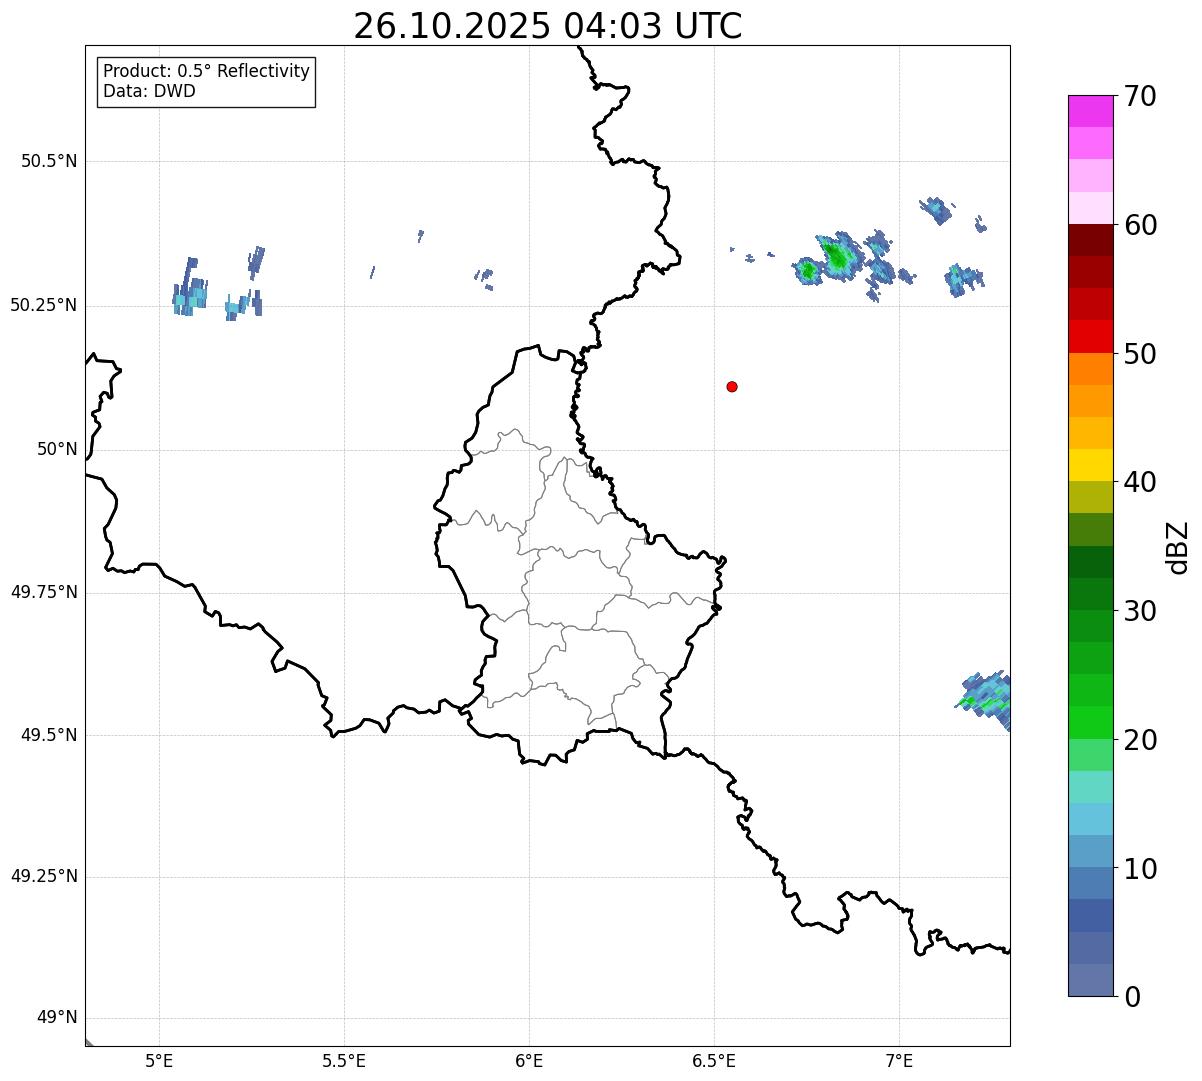Click the 6°E longitude label
The height and width of the screenshot is (1081, 1202).
pos(529,1060)
